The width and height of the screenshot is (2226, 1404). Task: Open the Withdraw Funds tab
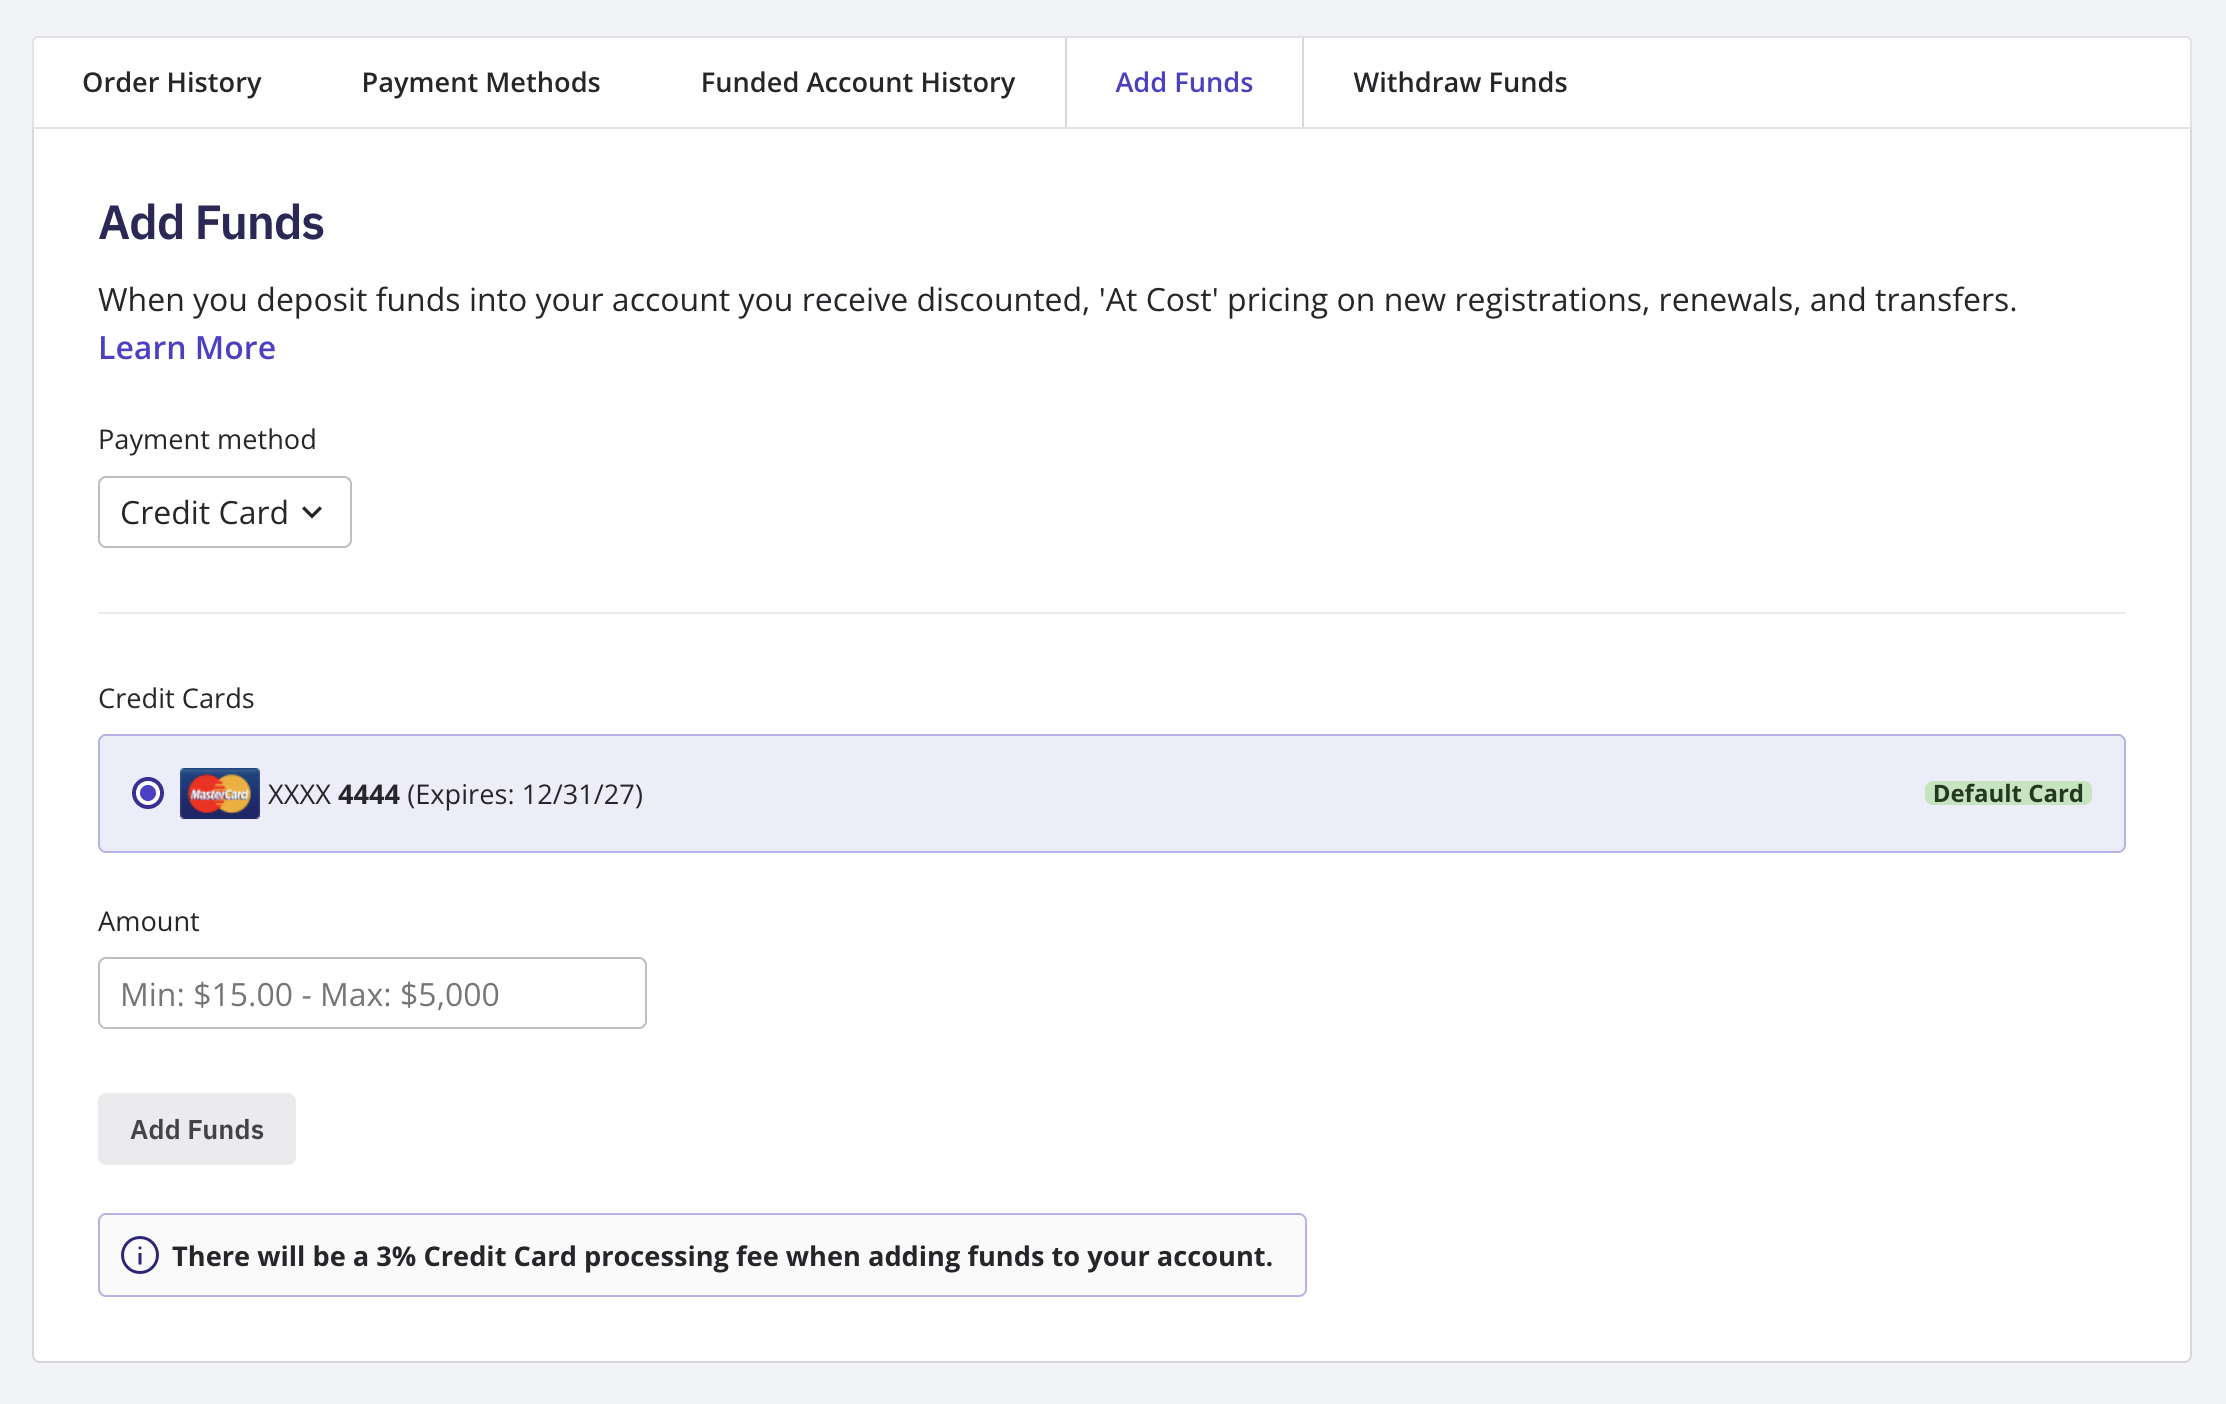[1460, 82]
